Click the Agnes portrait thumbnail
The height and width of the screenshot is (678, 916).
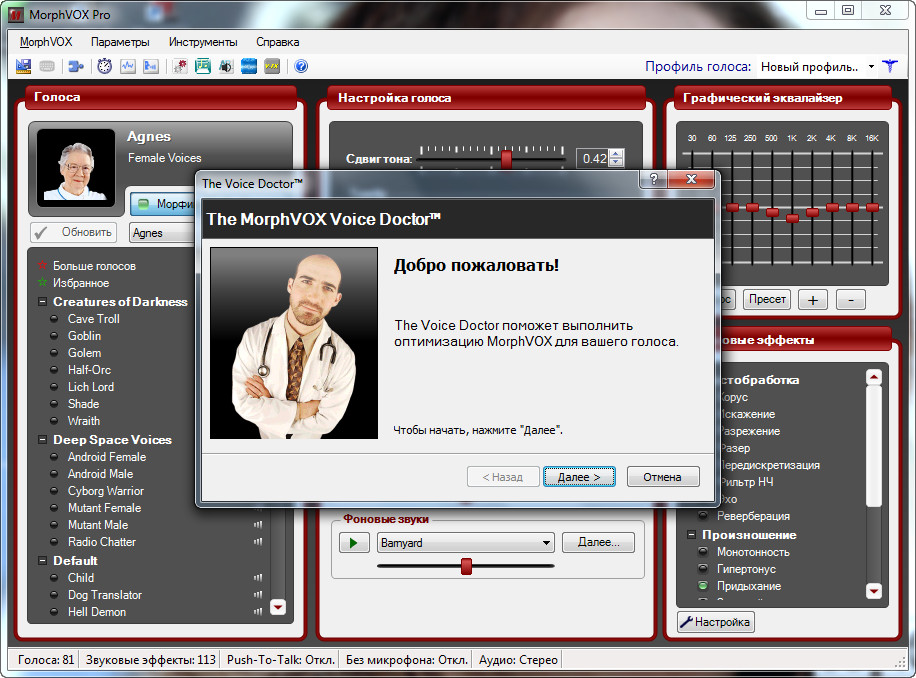[76, 168]
